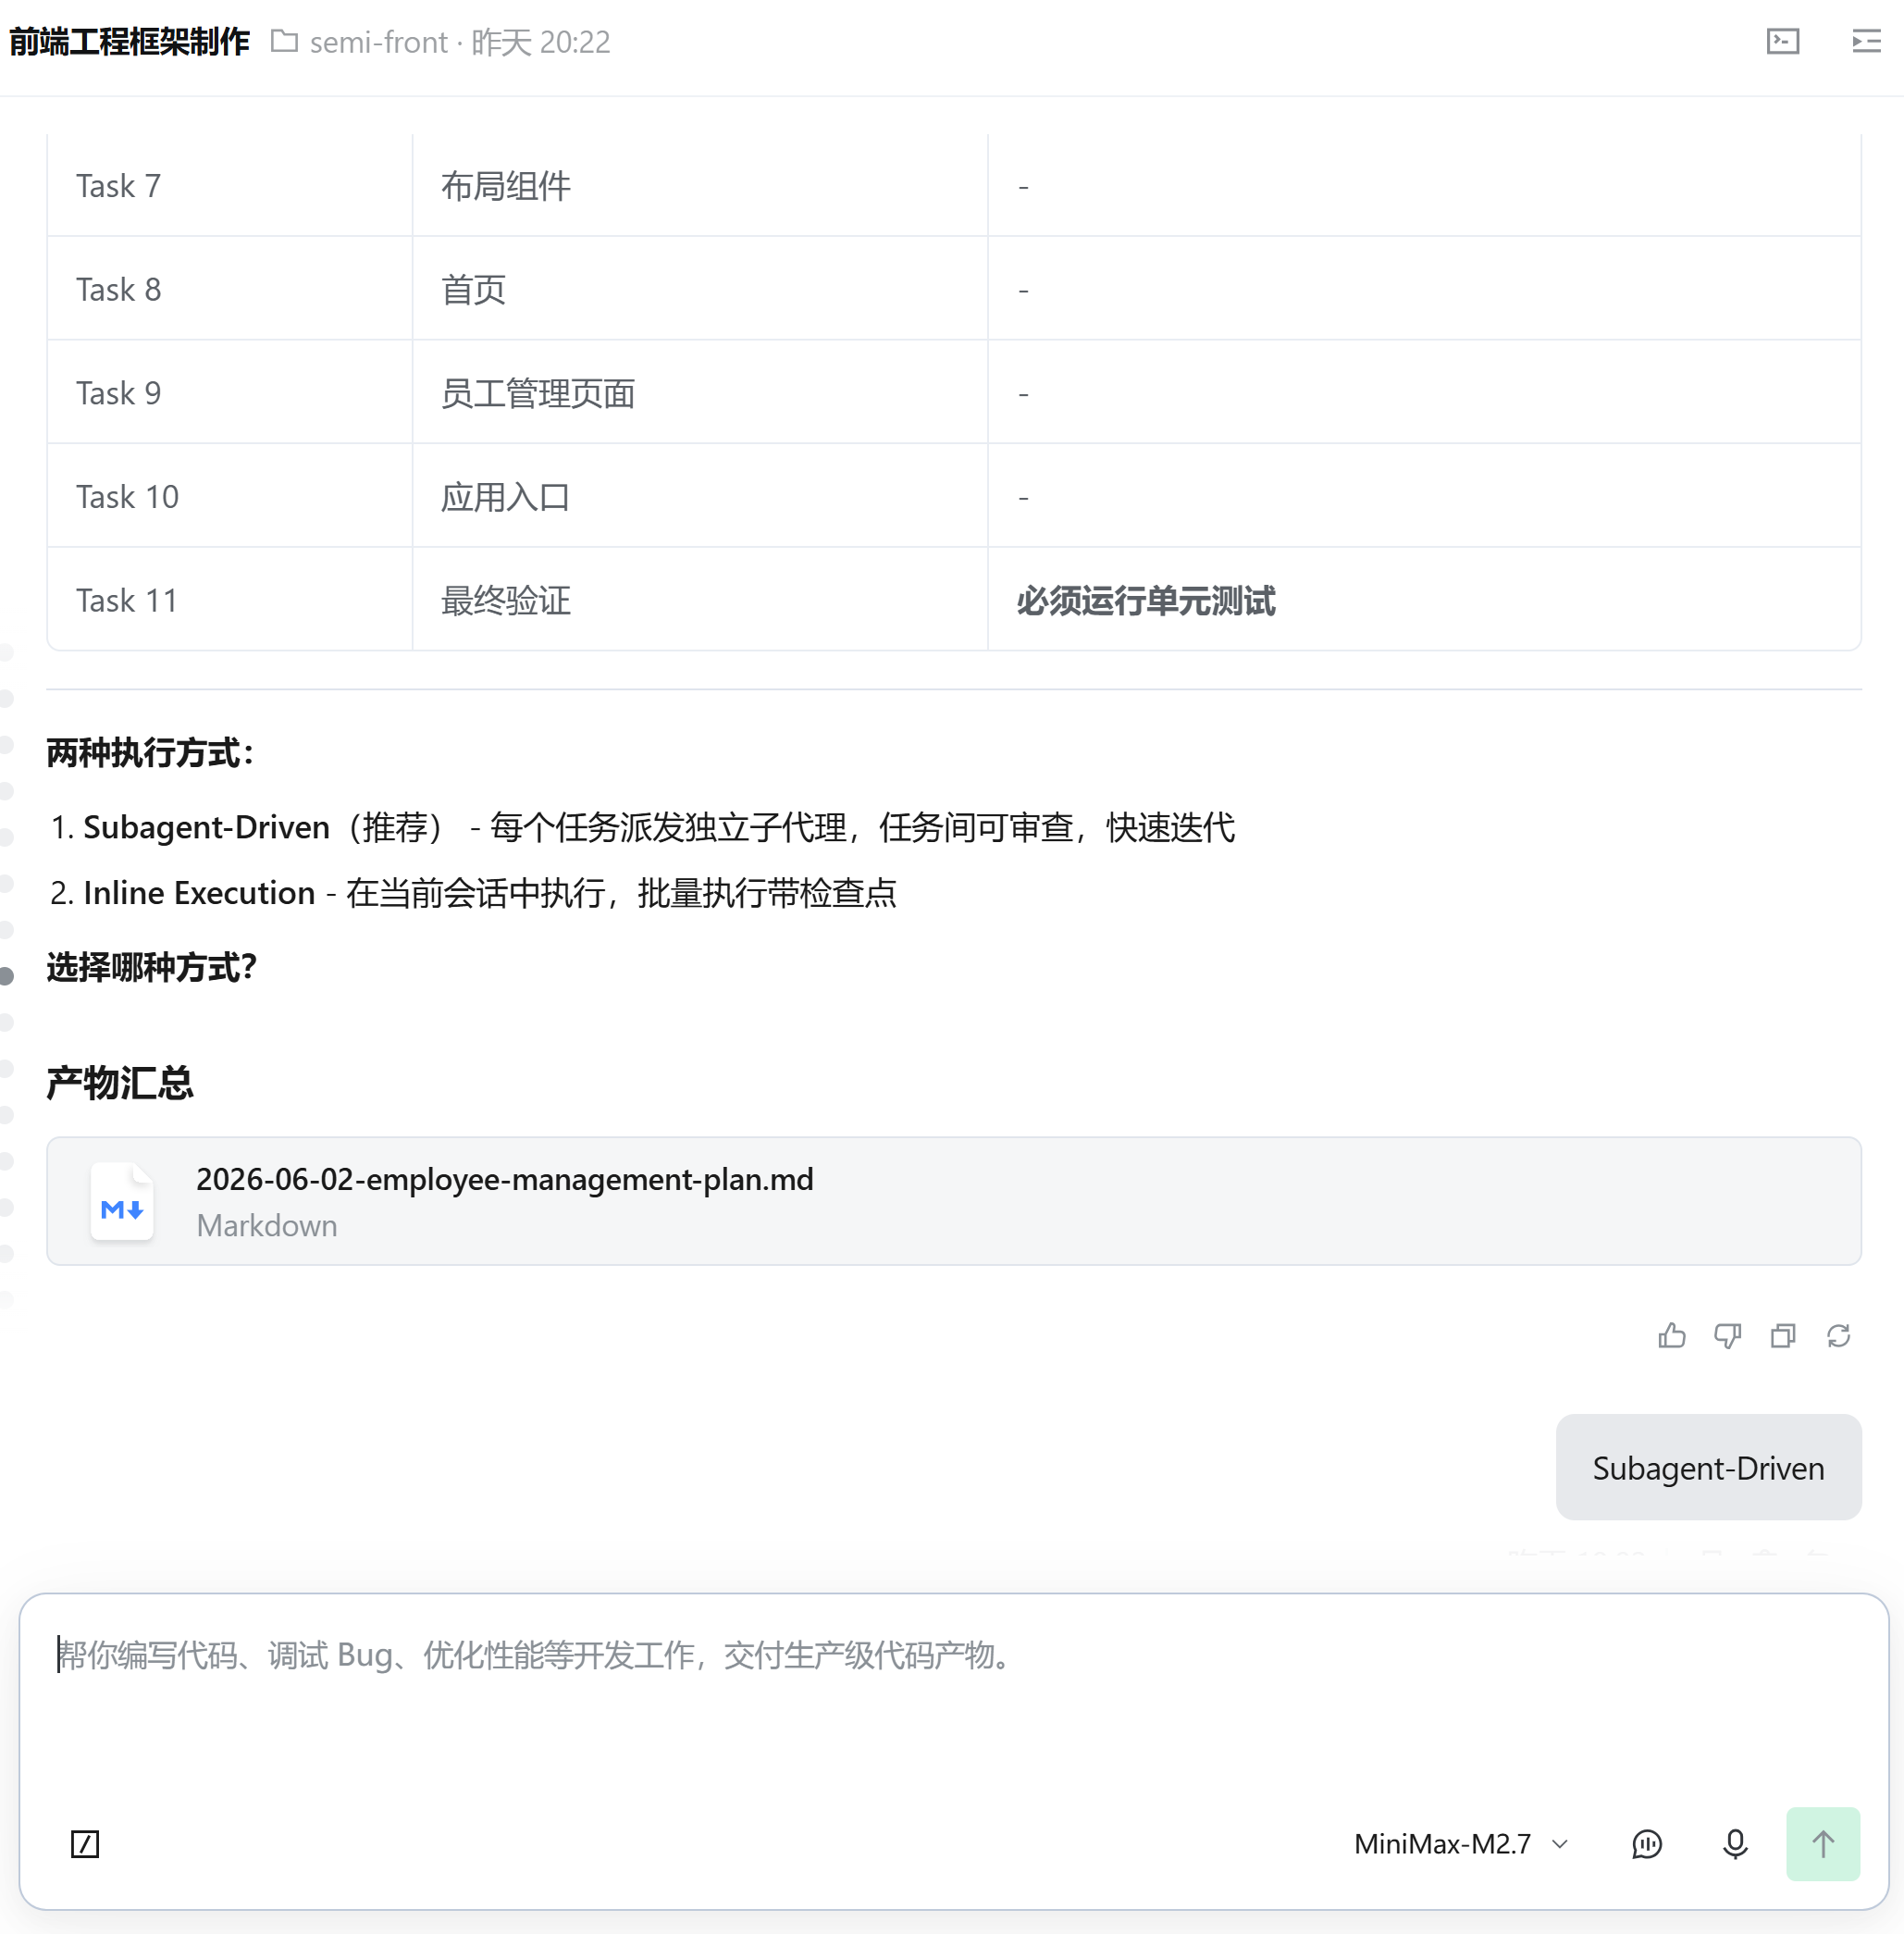Viewport: 1904px width, 1934px height.
Task: Click the 两种执行方式 heading
Action: 151,752
